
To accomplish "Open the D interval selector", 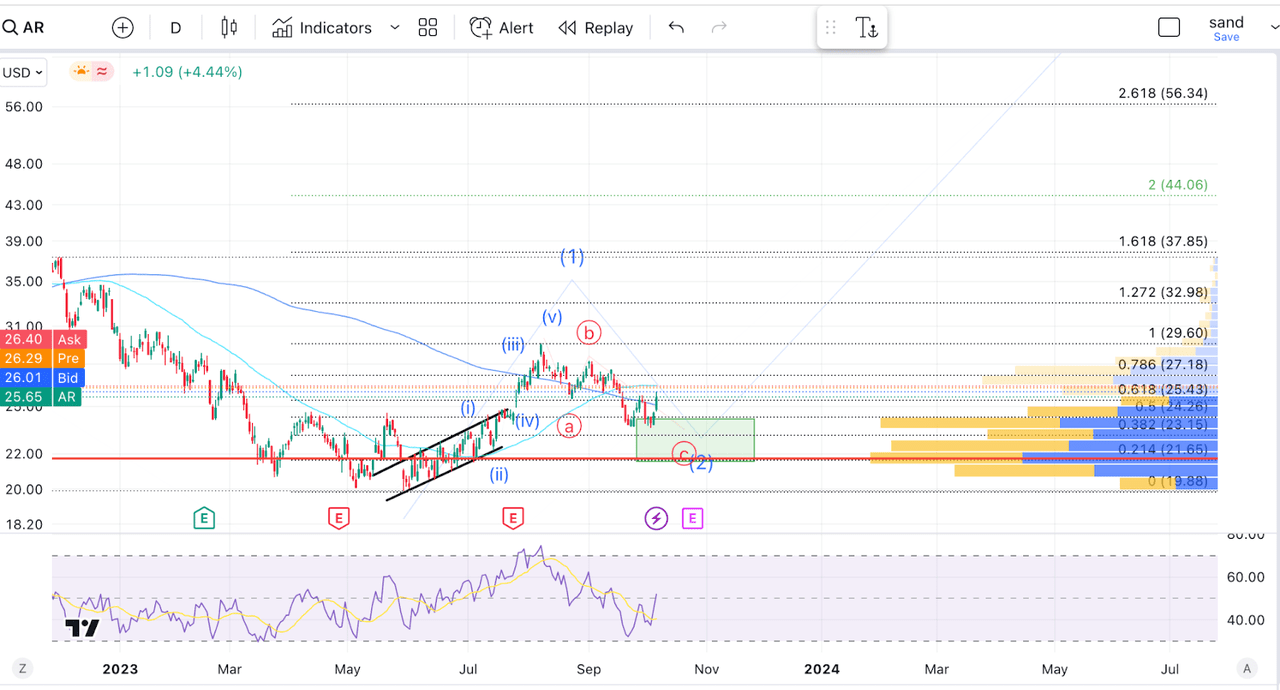I will (x=176, y=28).
